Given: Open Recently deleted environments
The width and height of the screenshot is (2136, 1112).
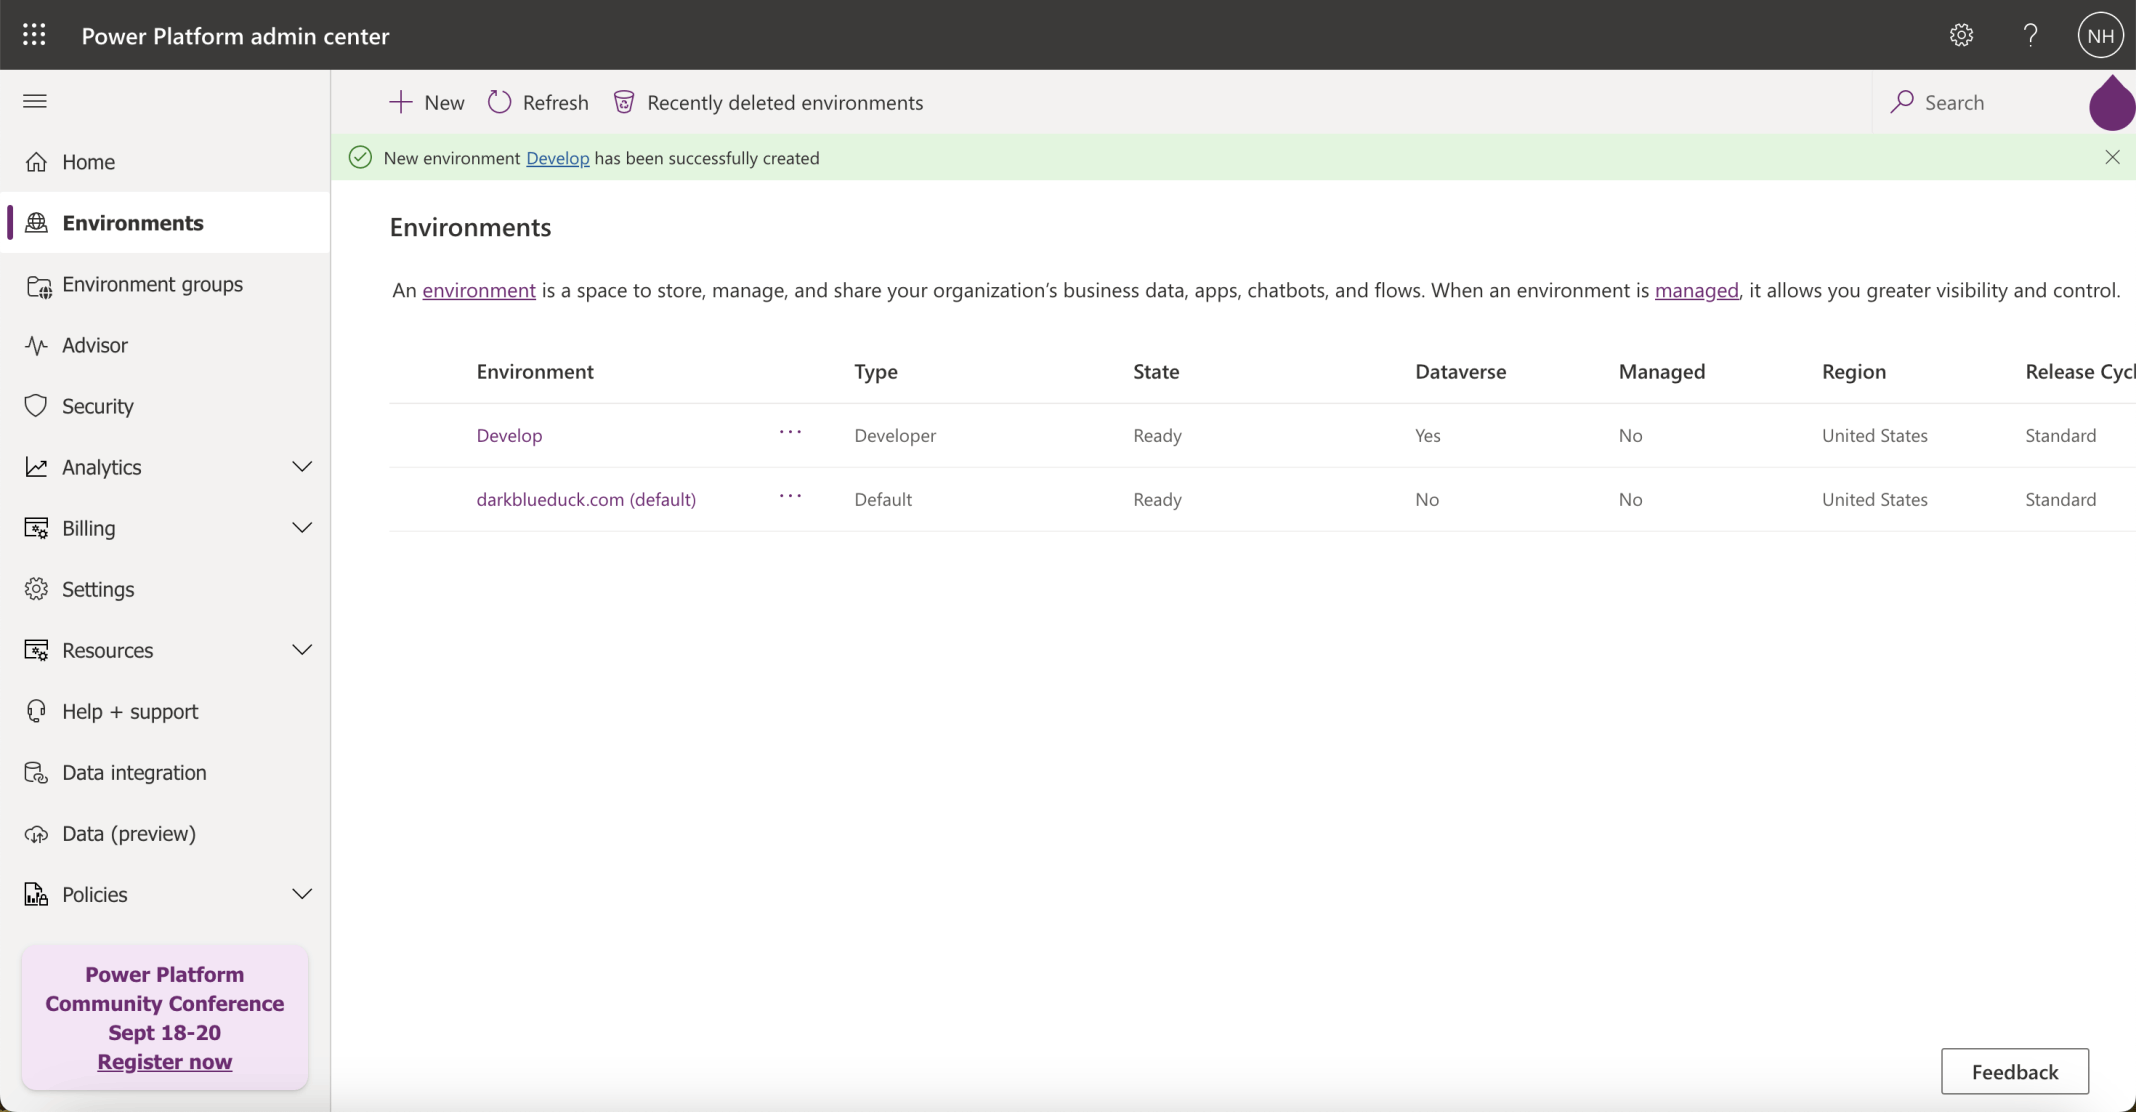Looking at the screenshot, I should click(x=768, y=102).
